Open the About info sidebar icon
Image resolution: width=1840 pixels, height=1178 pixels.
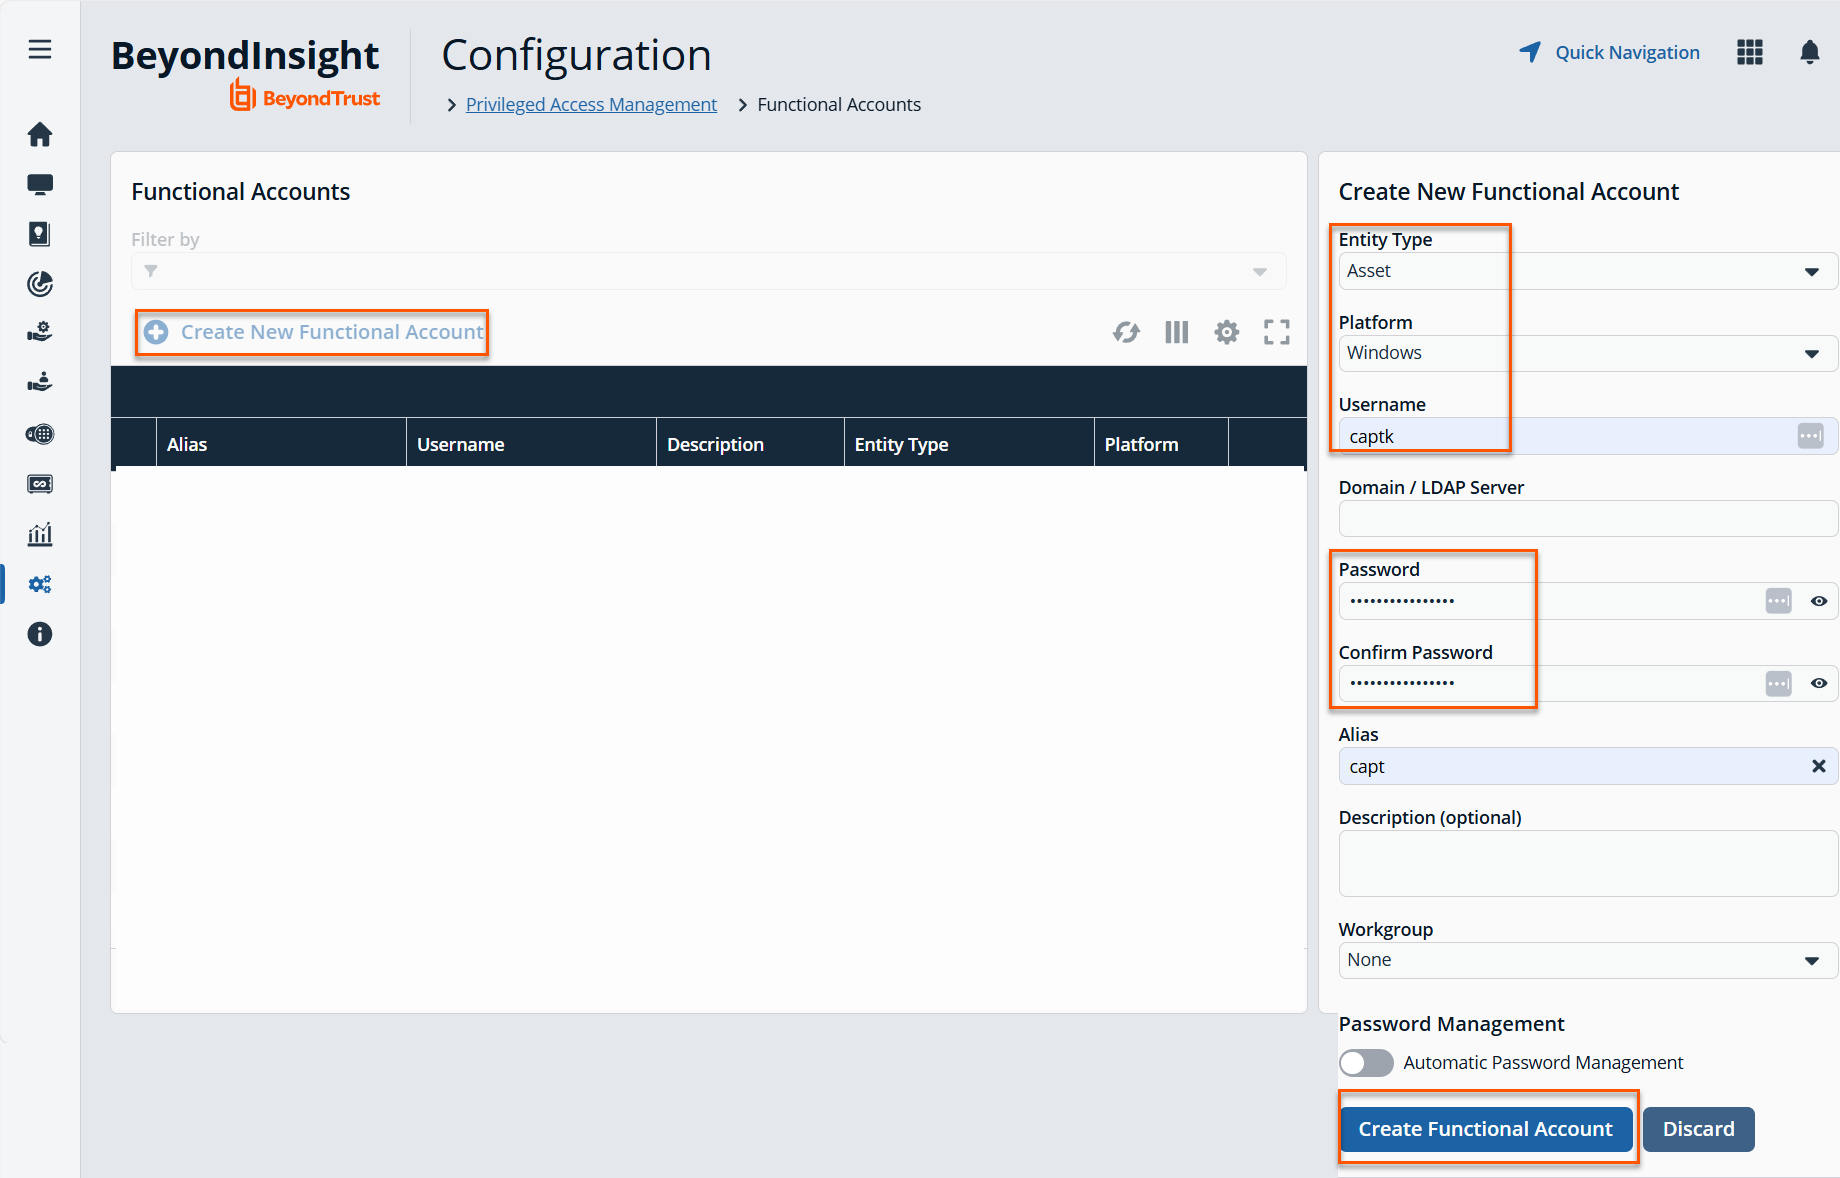coord(40,634)
